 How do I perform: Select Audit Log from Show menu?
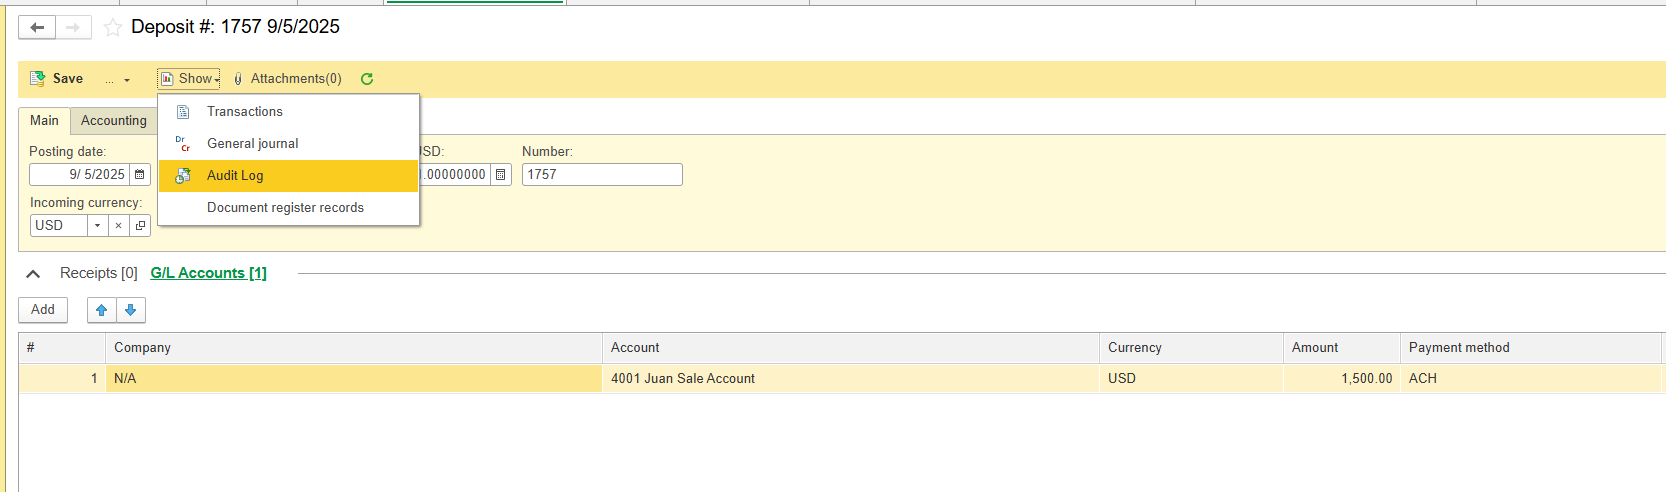pyautogui.click(x=235, y=176)
